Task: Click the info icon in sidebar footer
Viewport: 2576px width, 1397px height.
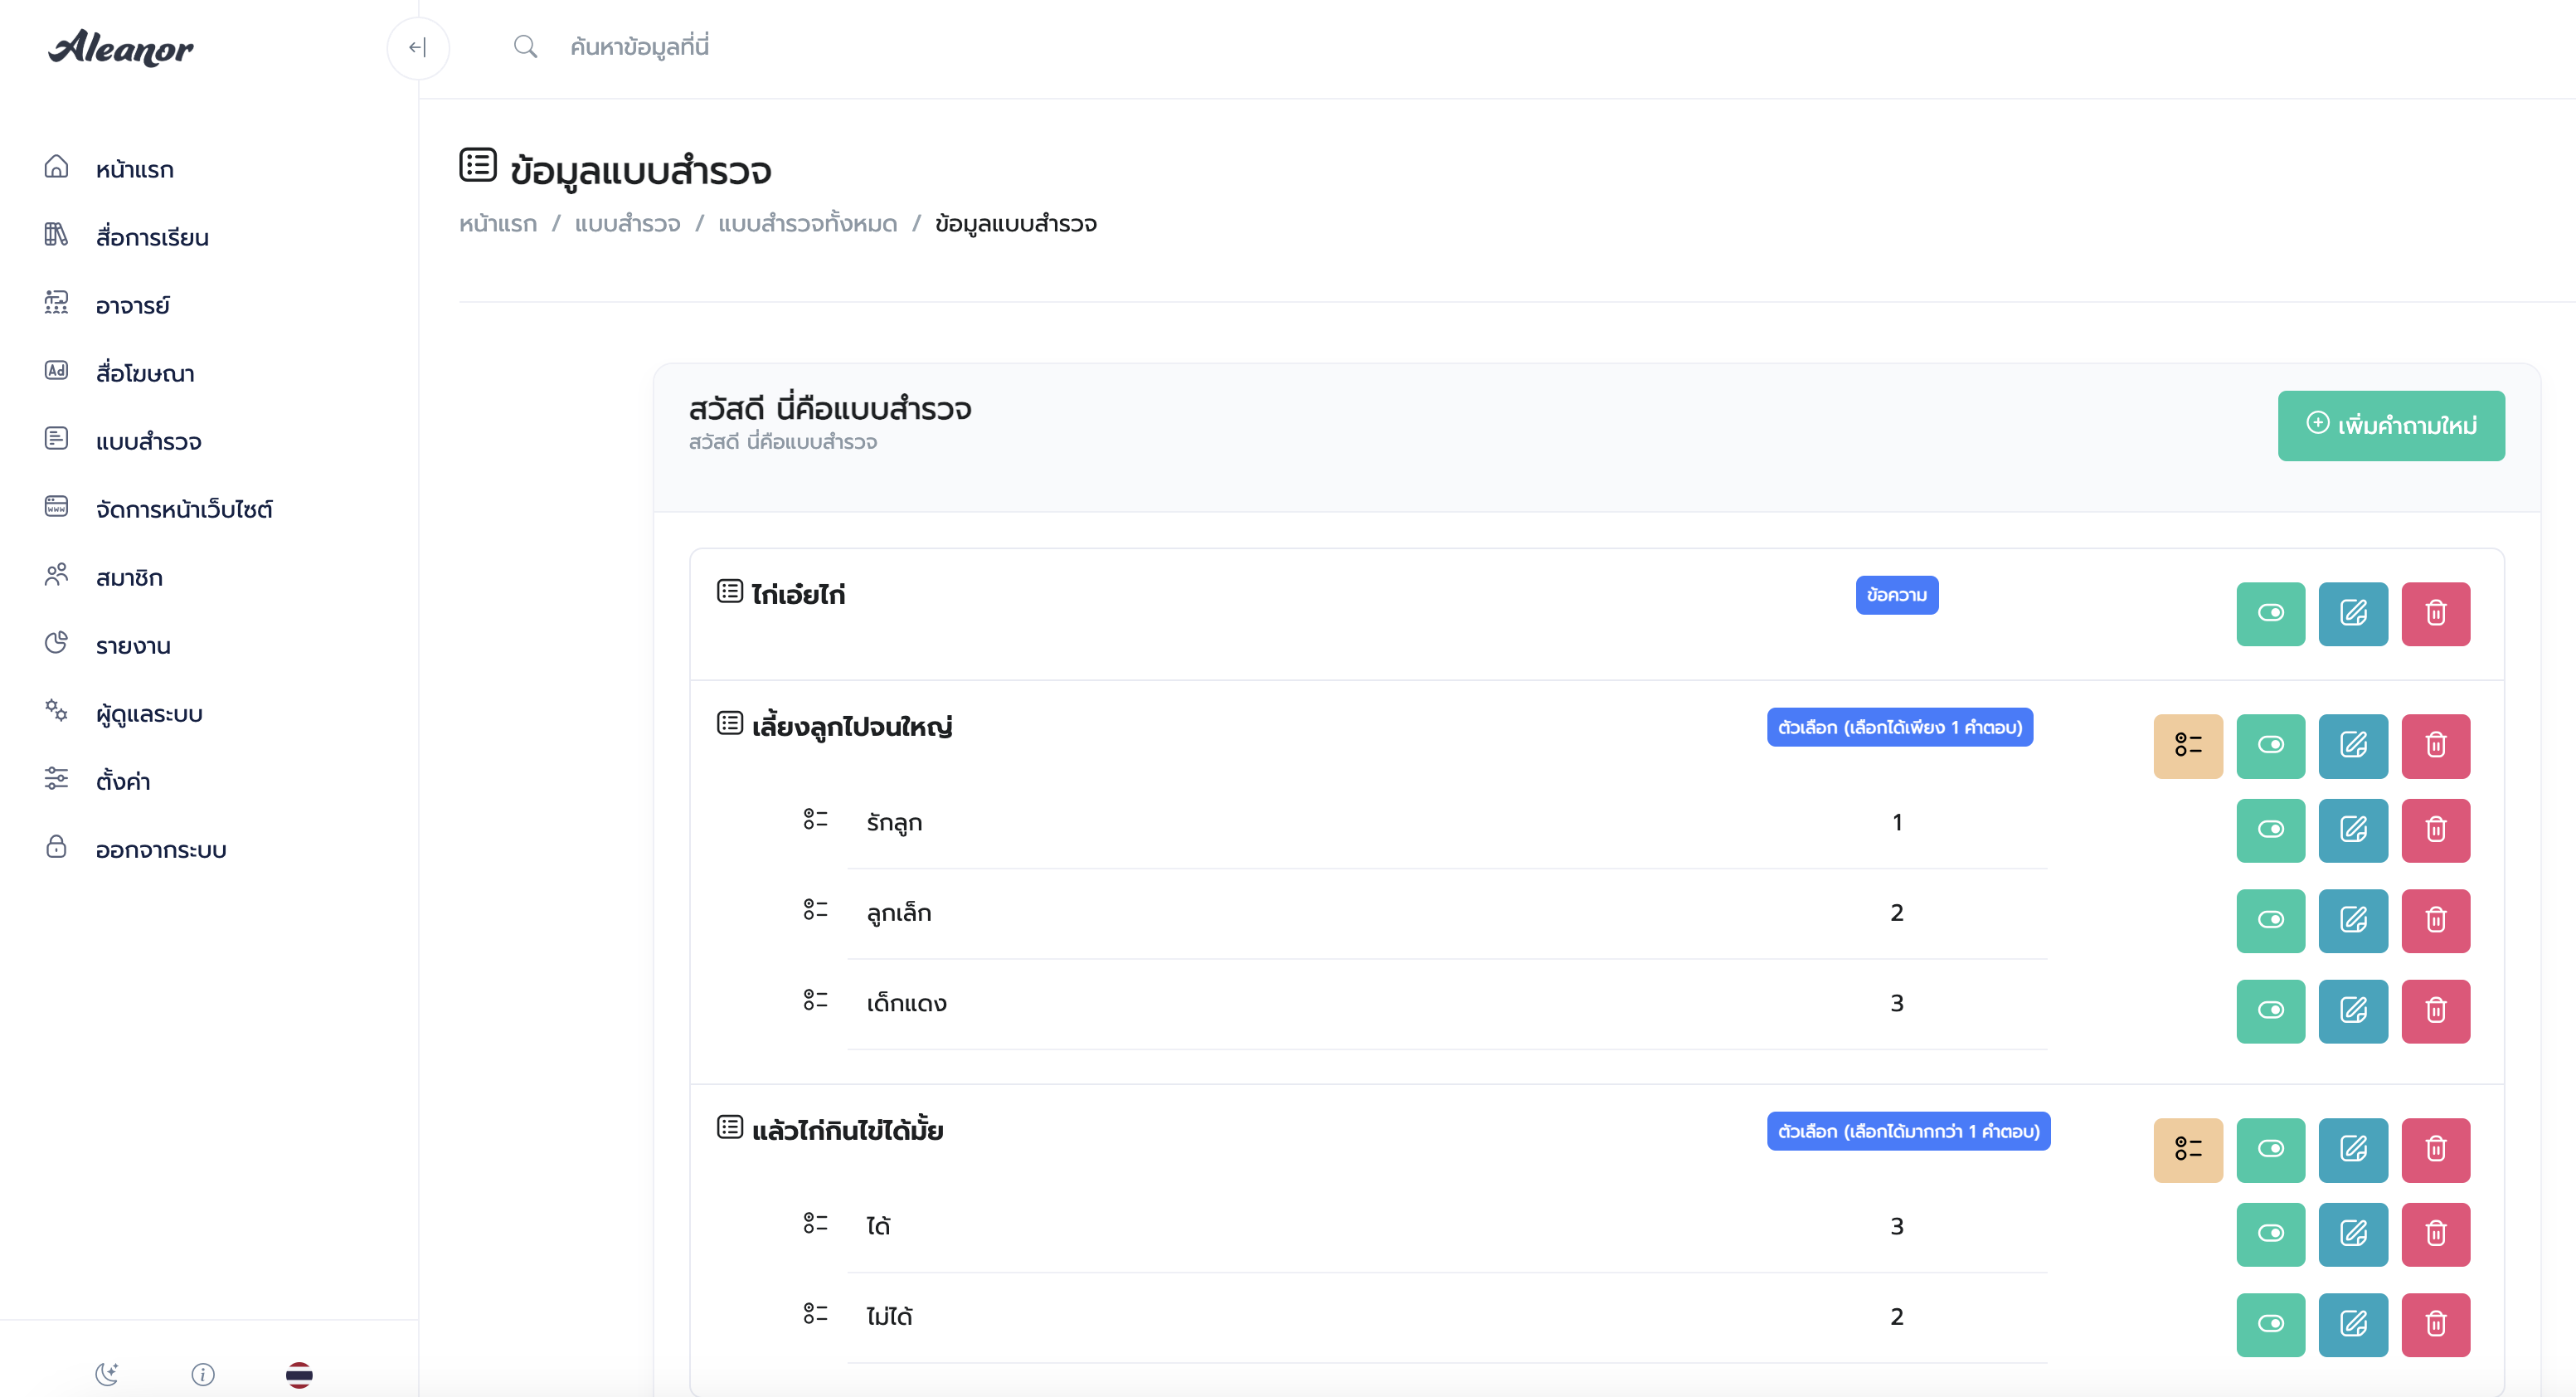Action: click(x=203, y=1374)
